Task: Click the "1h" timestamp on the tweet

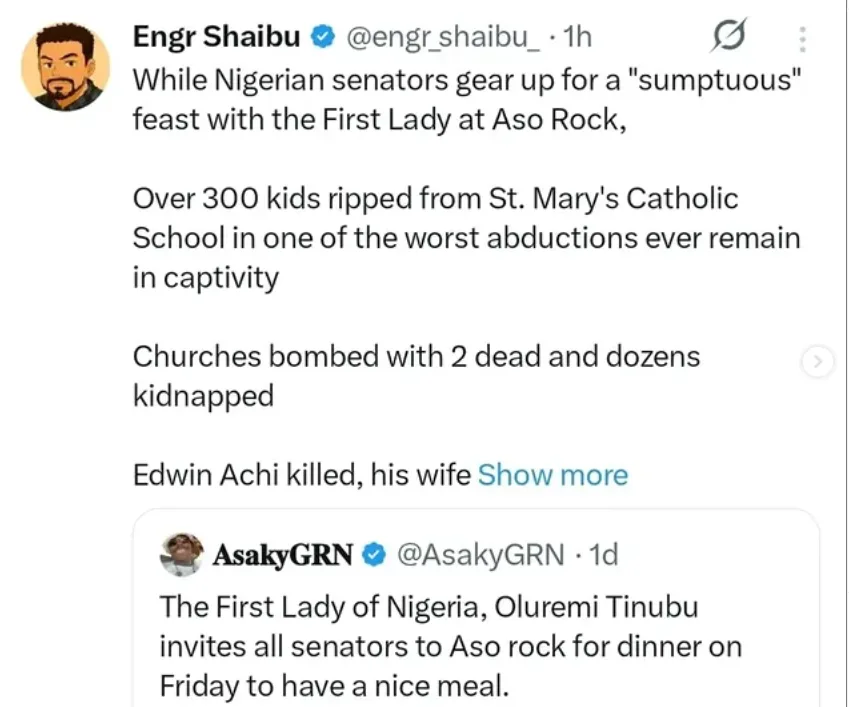Action: tap(578, 38)
